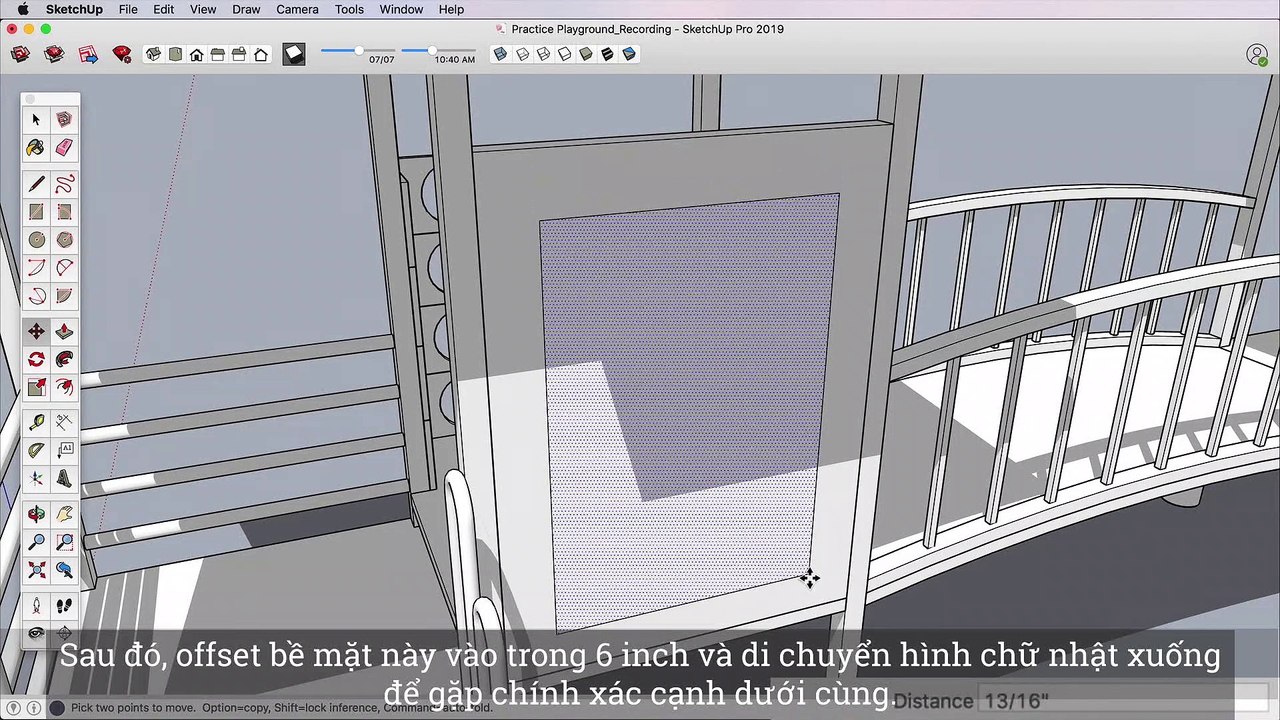The height and width of the screenshot is (720, 1280).
Task: Select the Zoom Window tool
Action: point(64,542)
